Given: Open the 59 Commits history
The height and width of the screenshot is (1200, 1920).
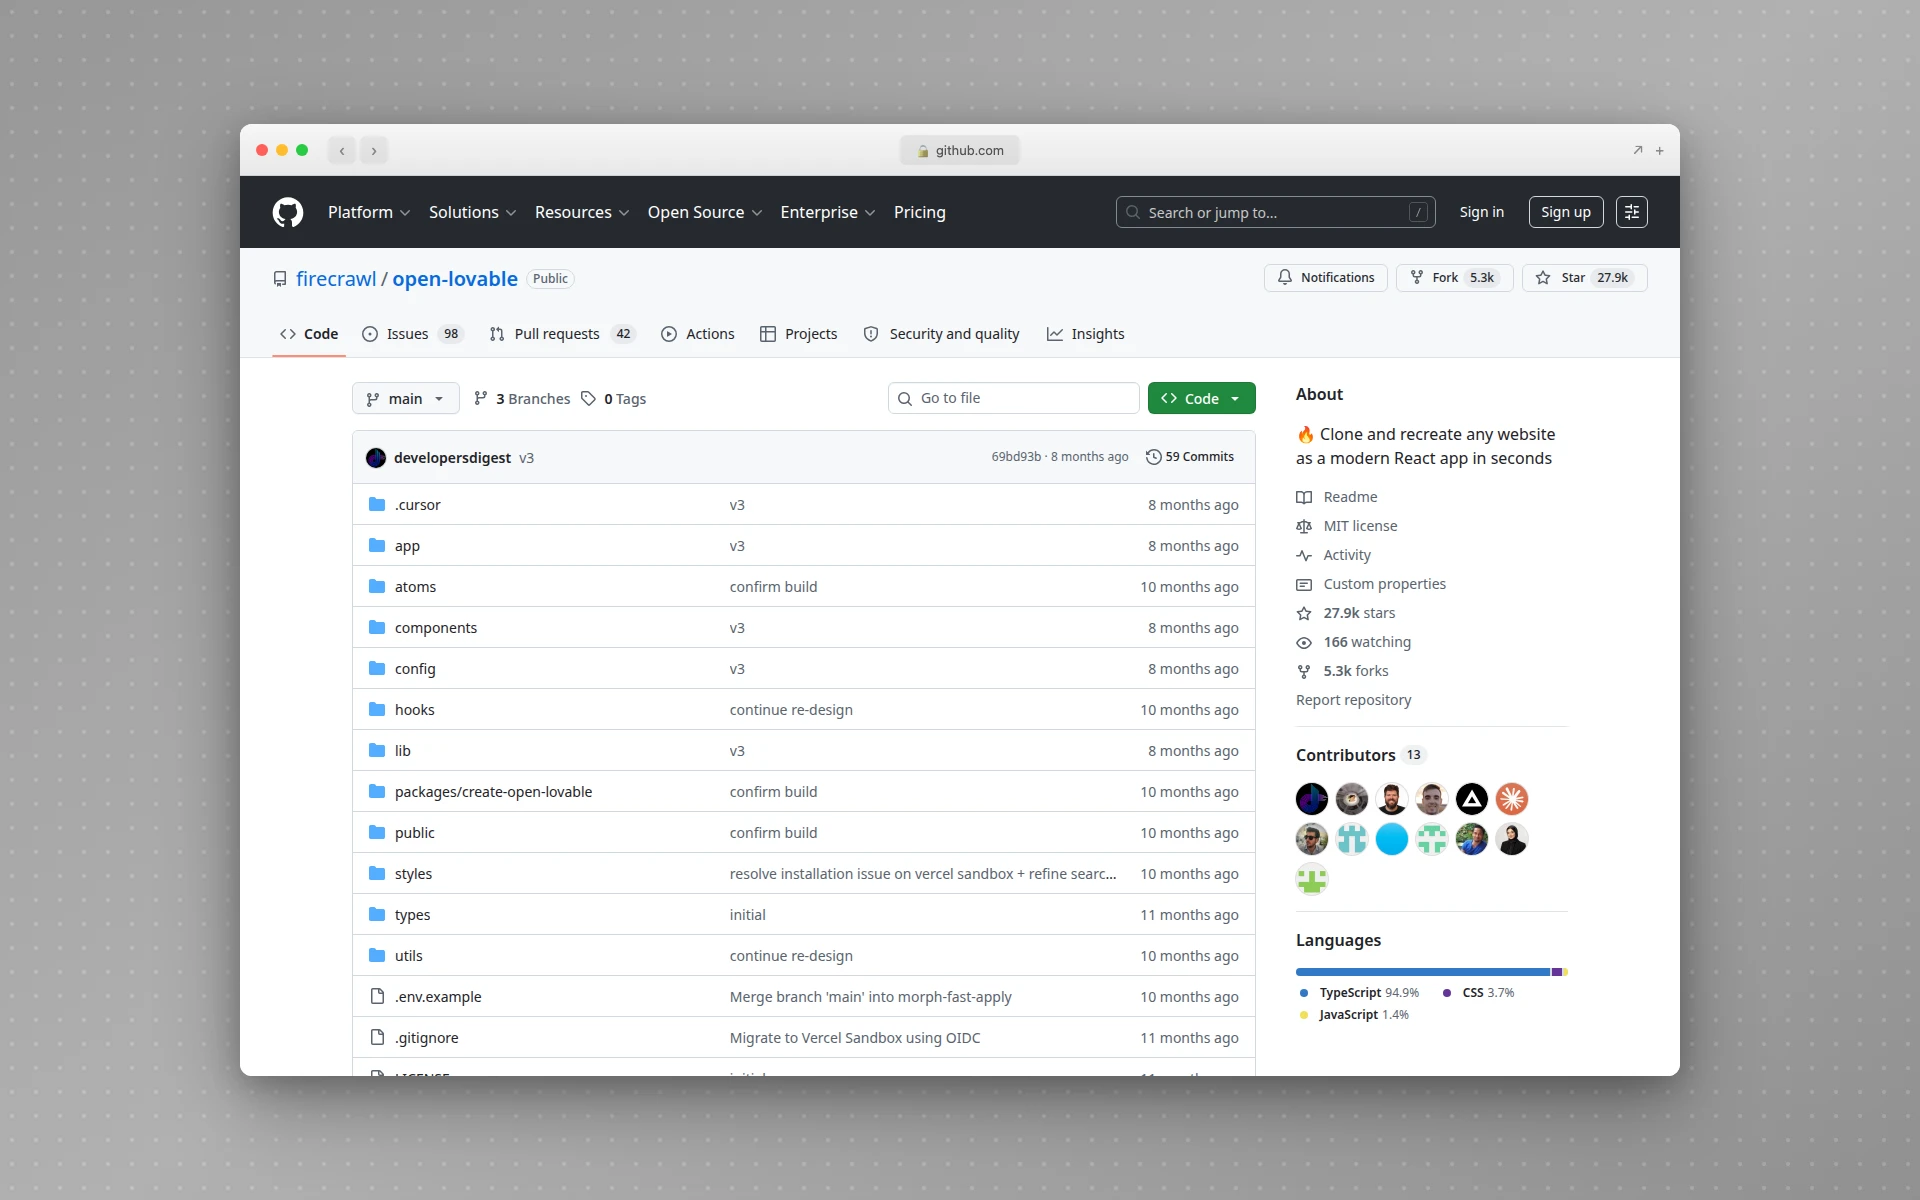Looking at the screenshot, I should (1190, 457).
